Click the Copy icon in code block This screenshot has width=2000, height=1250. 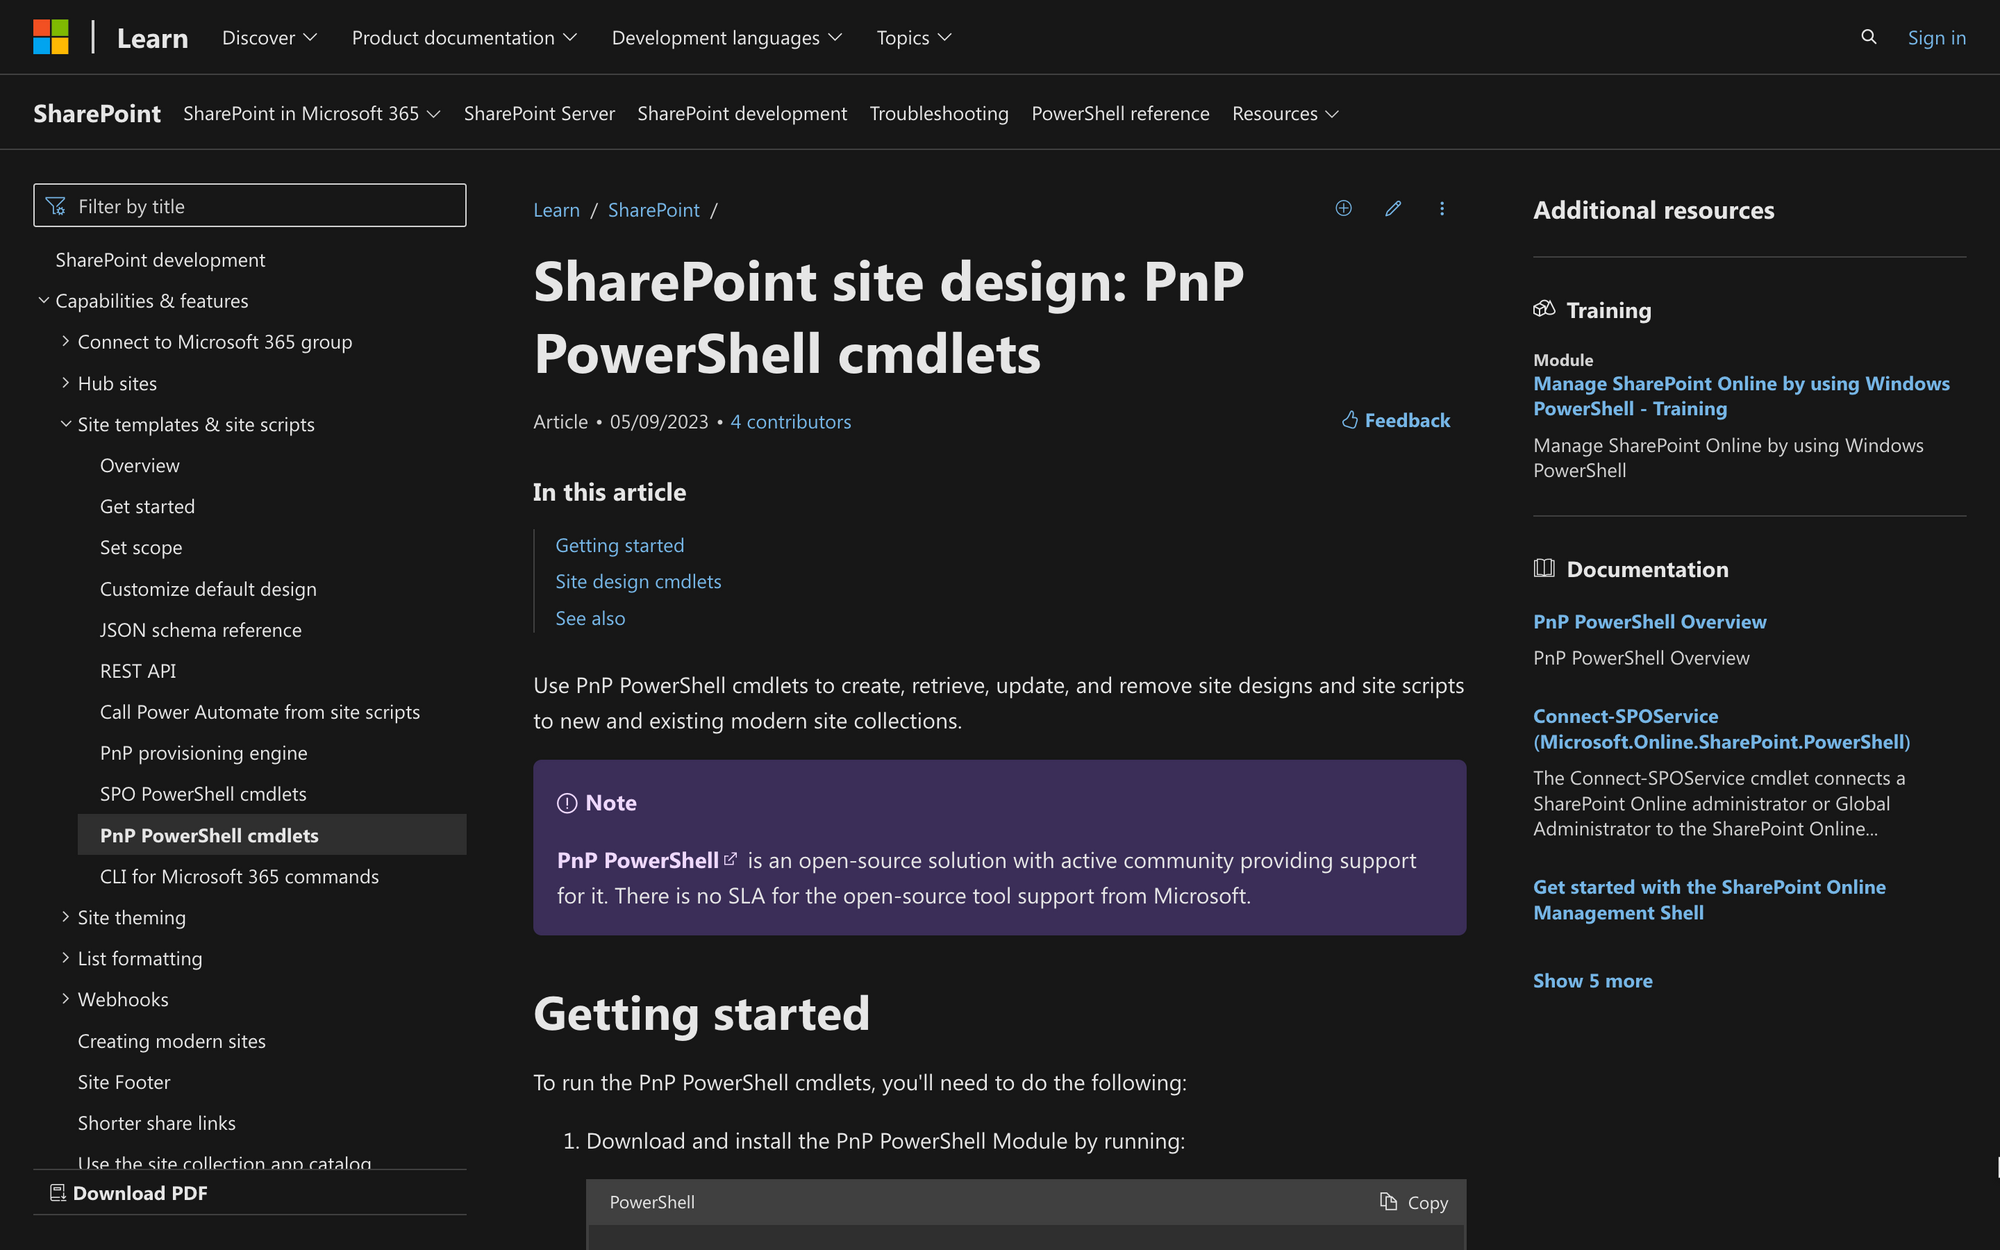[1388, 1201]
